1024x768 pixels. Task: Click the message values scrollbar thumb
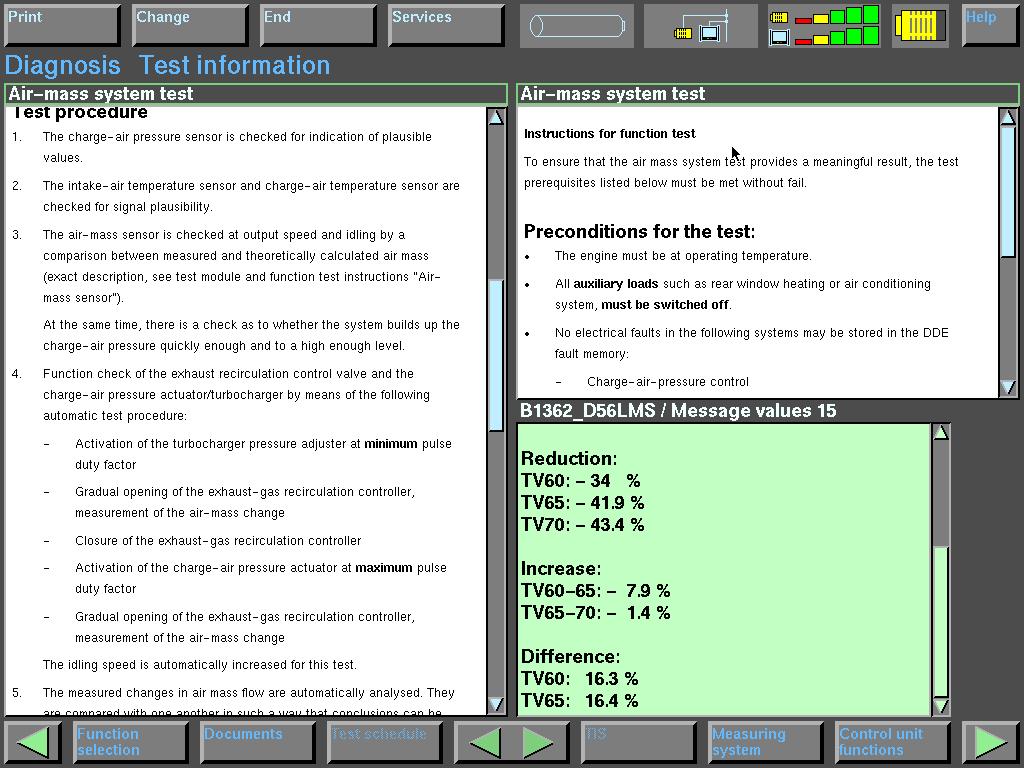point(940,620)
